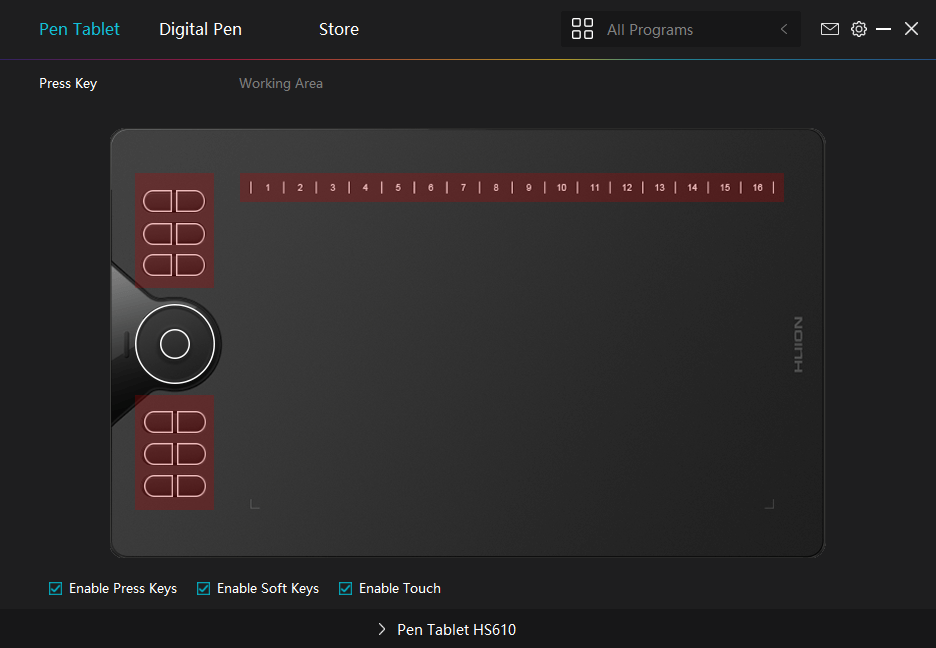Open the mail message icon
This screenshot has width=936, height=648.
829,29
